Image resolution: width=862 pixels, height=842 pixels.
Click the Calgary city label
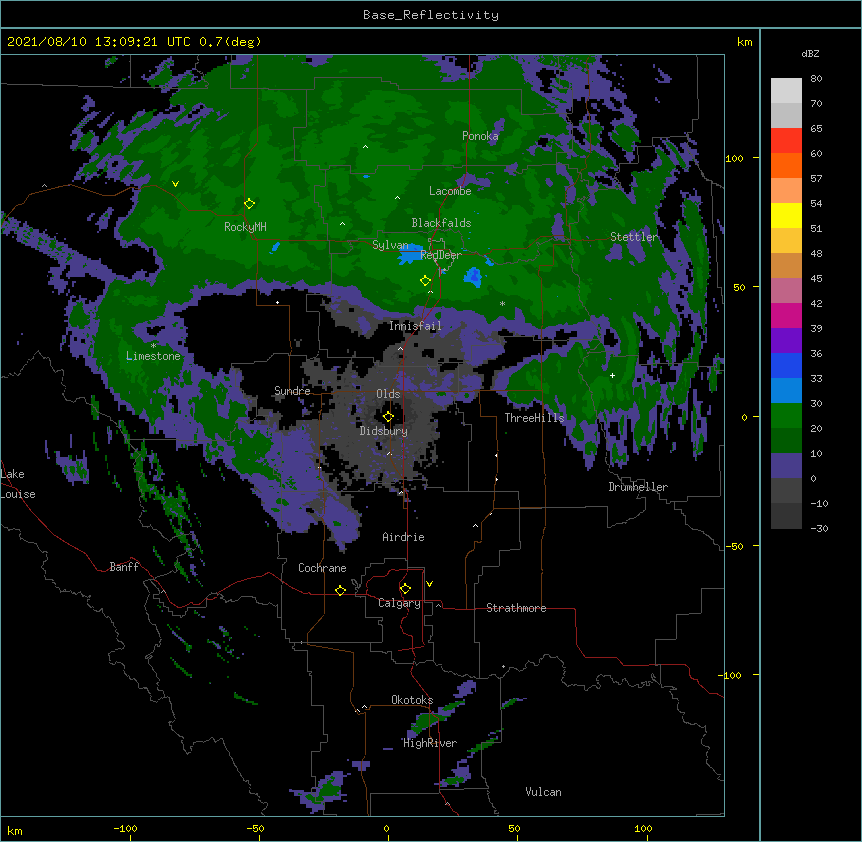399,603
